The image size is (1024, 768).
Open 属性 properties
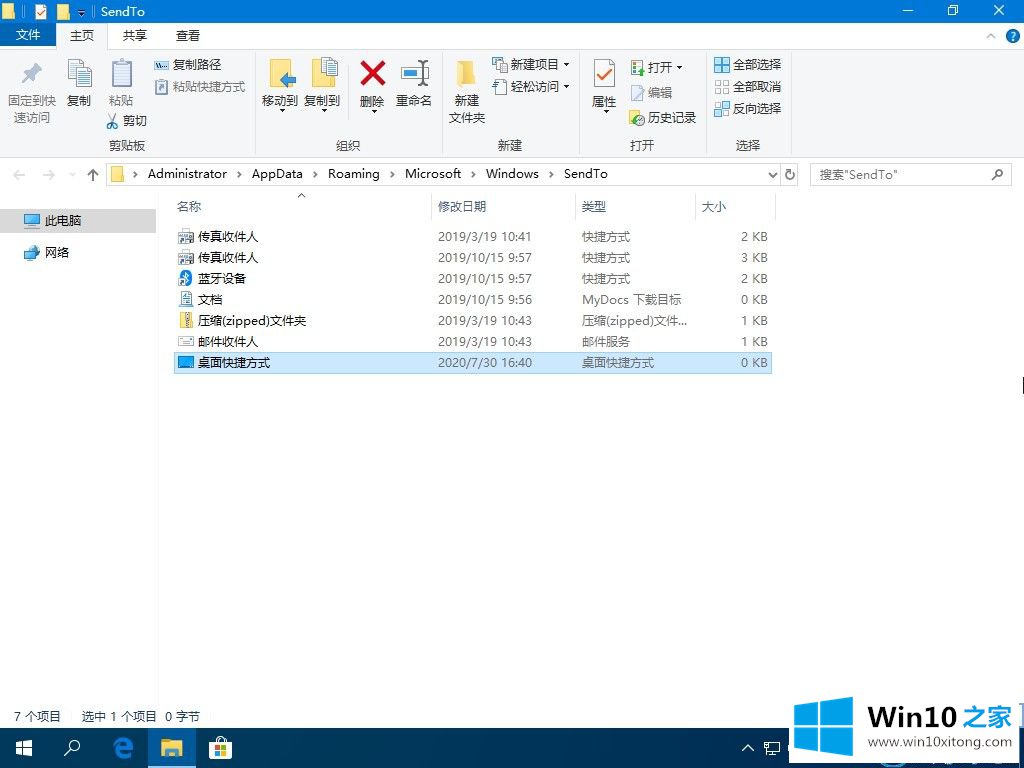click(604, 86)
